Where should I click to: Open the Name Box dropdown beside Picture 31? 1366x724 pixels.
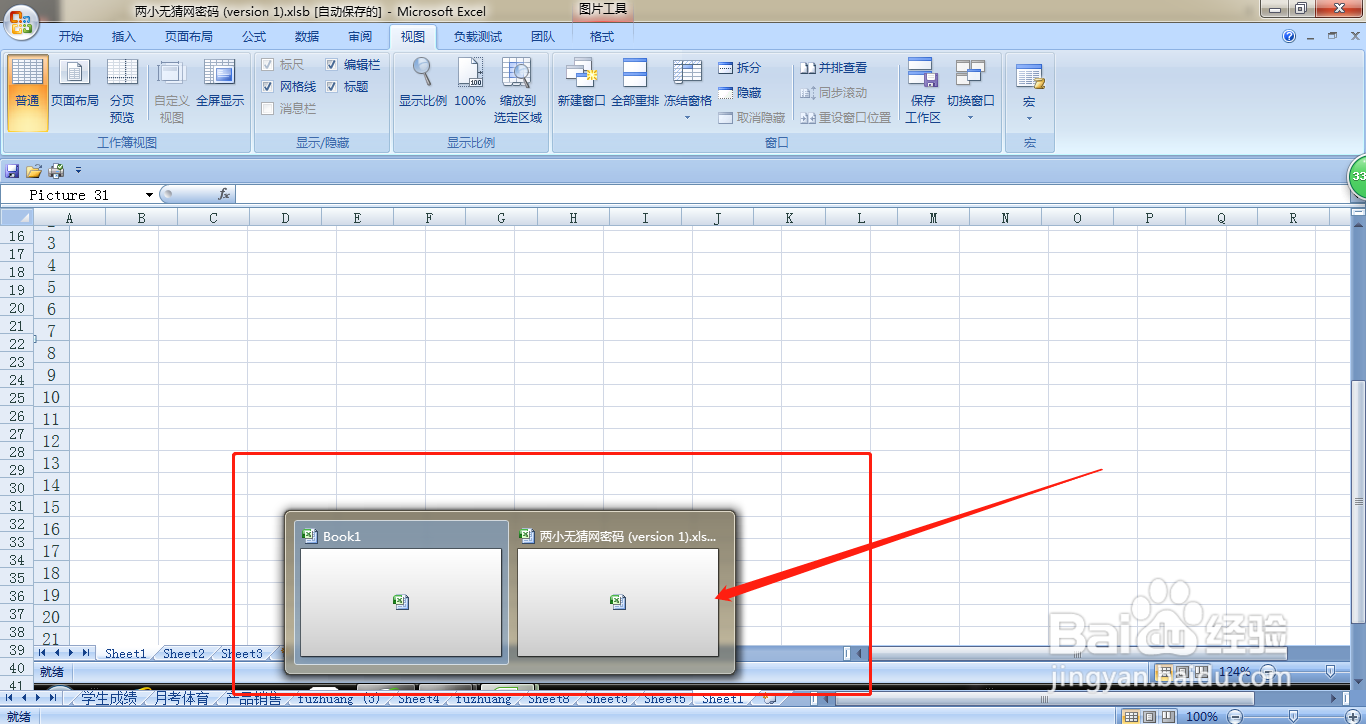coord(150,195)
